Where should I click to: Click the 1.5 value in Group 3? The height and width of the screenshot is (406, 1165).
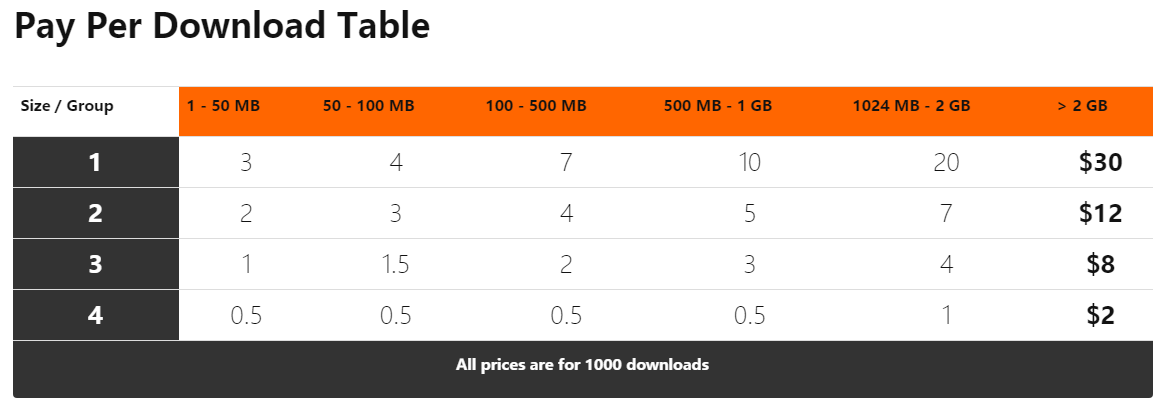pos(395,264)
